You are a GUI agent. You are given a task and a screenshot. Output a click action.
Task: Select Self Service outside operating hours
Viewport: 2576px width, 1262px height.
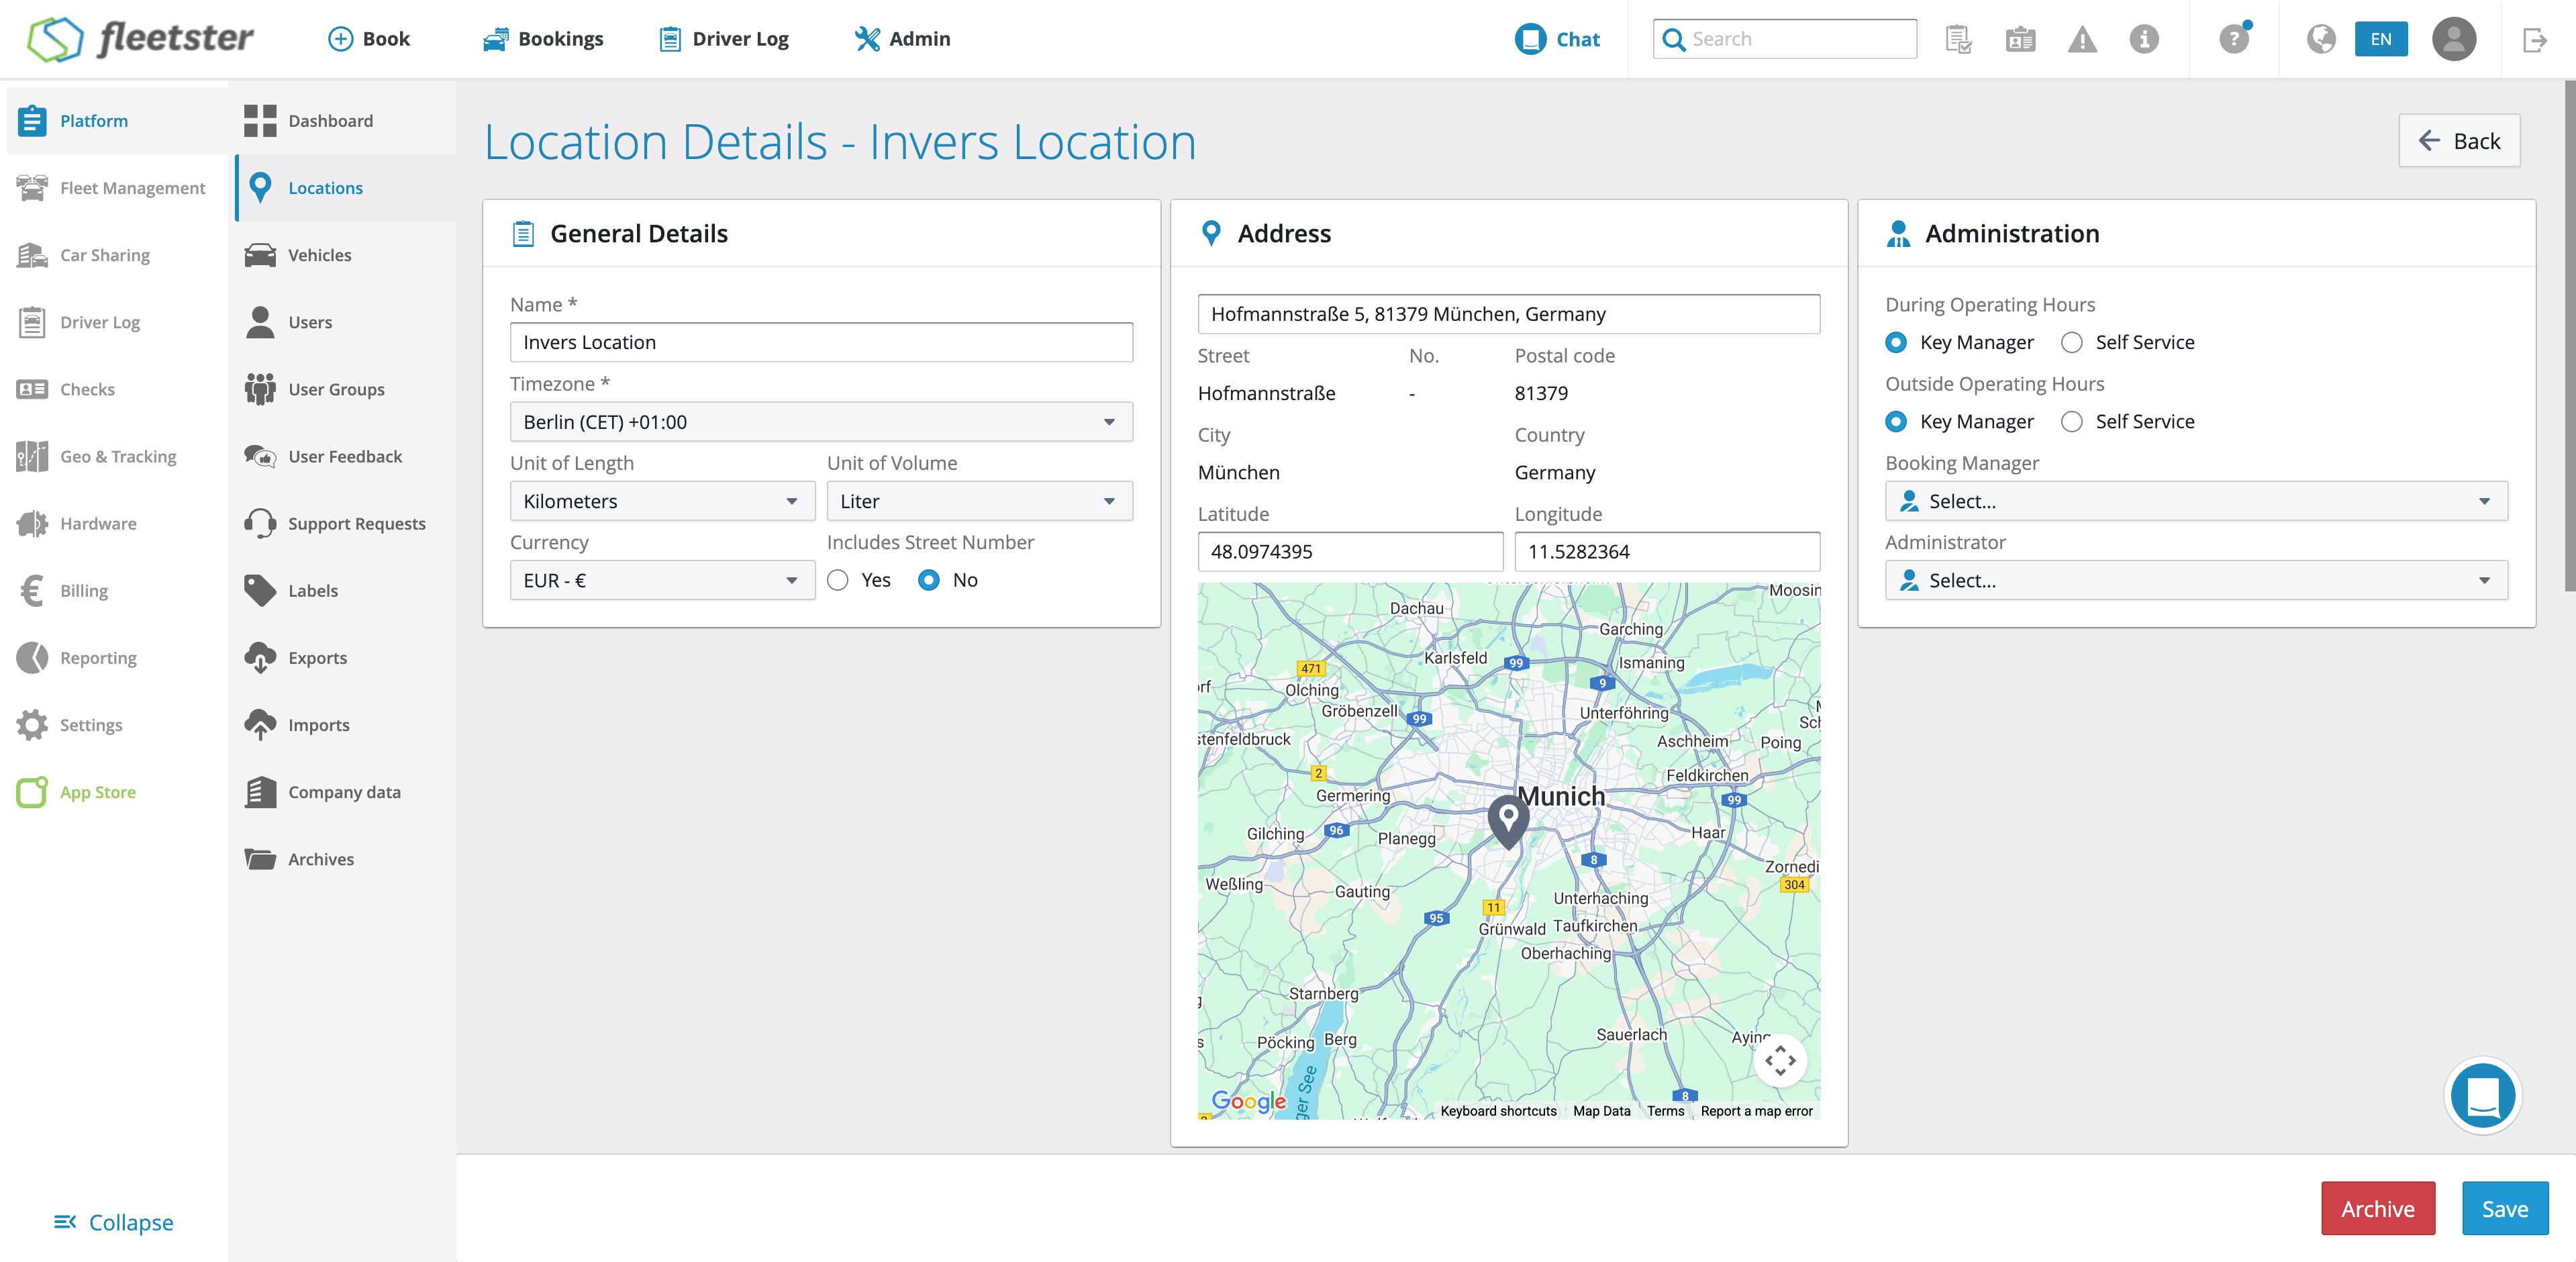pos(2071,421)
